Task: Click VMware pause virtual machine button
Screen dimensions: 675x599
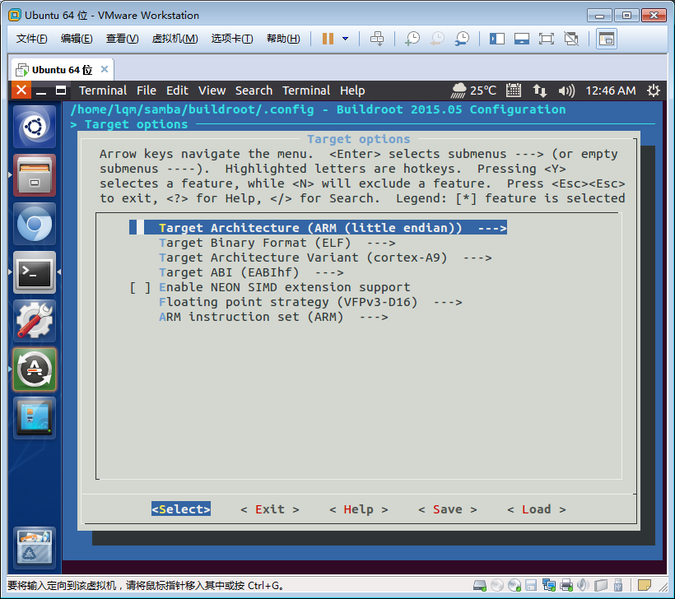Action: pos(328,39)
